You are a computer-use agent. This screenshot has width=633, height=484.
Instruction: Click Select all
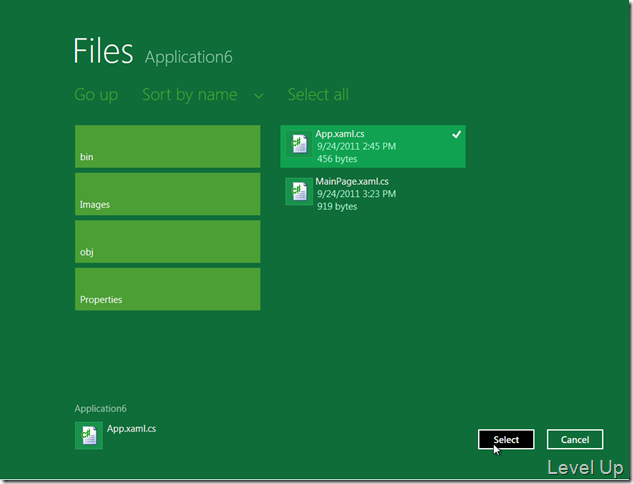pyautogui.click(x=318, y=94)
